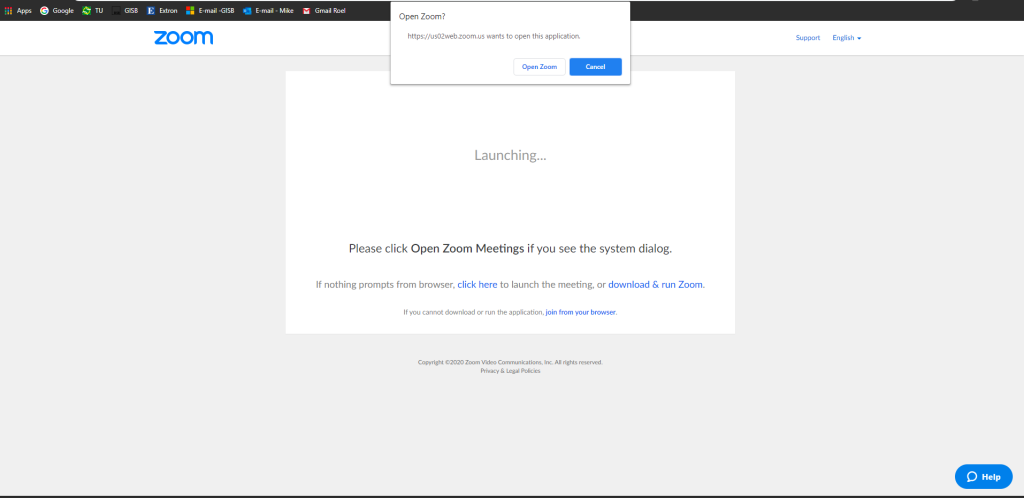This screenshot has width=1024, height=498.
Task: Open the Gmail Roel bookmark
Action: (325, 10)
